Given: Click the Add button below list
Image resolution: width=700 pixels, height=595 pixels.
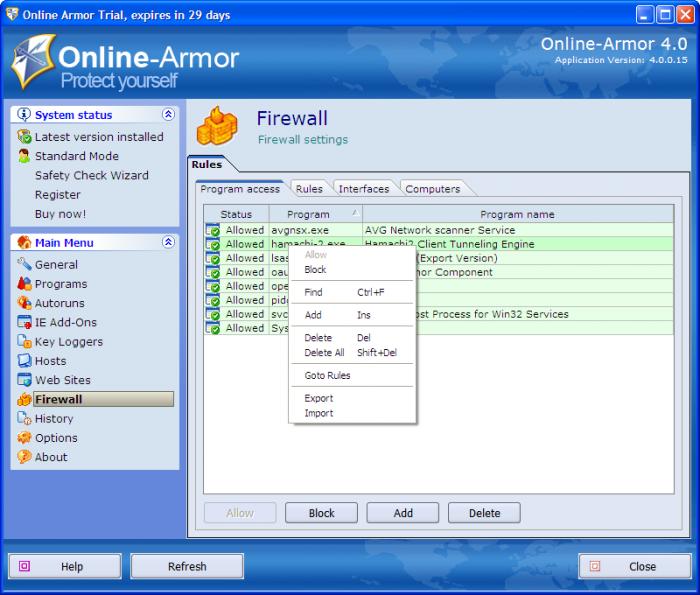Looking at the screenshot, I should pyautogui.click(x=403, y=513).
